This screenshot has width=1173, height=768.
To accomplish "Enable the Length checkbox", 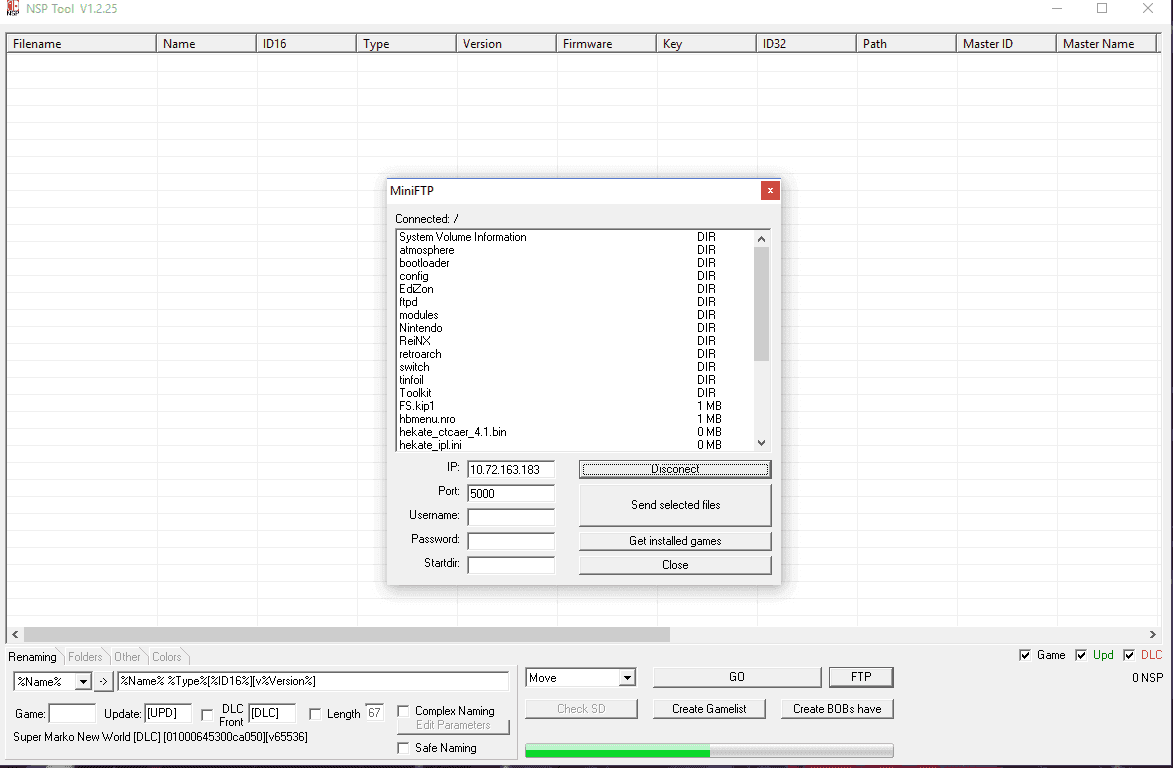I will [x=315, y=714].
